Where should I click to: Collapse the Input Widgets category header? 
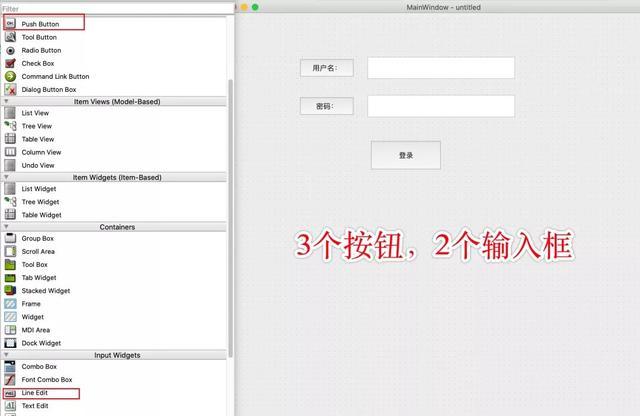point(116,355)
